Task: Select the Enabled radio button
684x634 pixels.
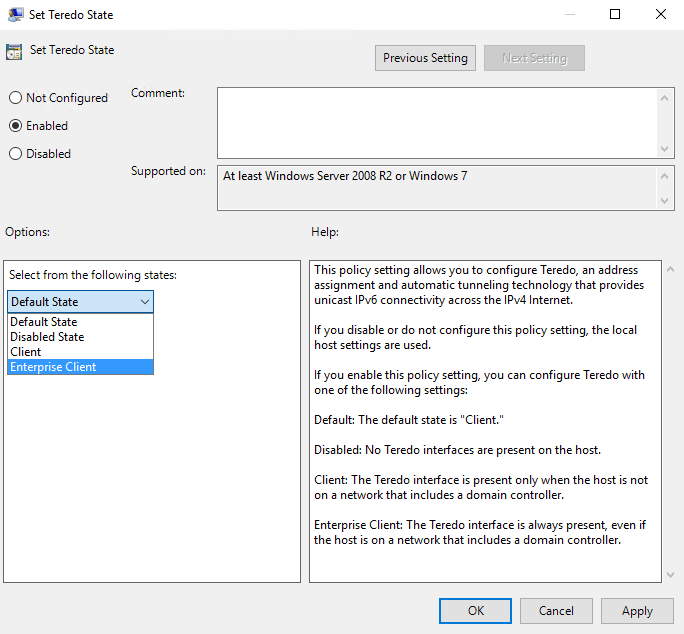Action: pos(15,126)
